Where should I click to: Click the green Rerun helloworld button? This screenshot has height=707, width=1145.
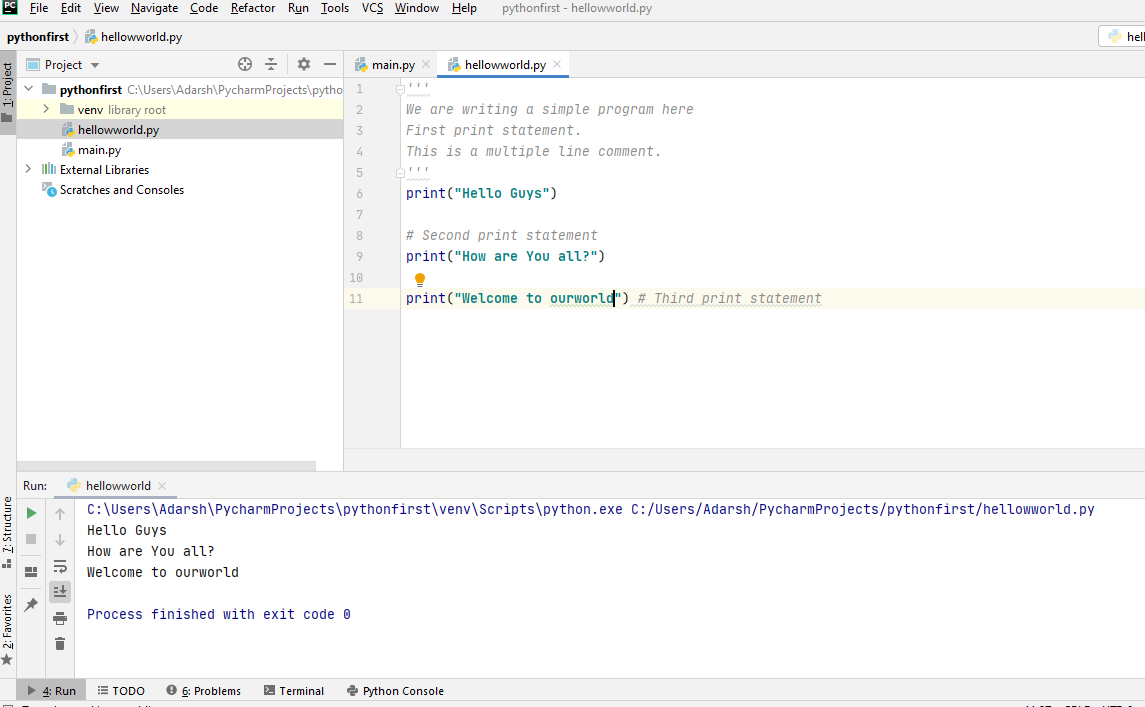(x=31, y=513)
